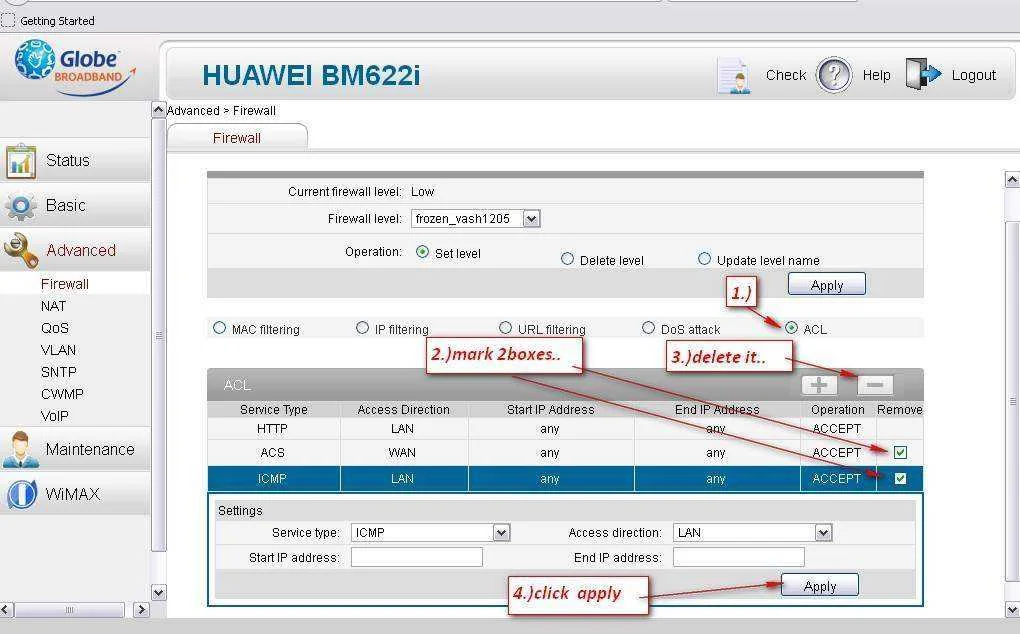Choose the DoS attack radio button
This screenshot has height=634, width=1020.
[x=649, y=328]
